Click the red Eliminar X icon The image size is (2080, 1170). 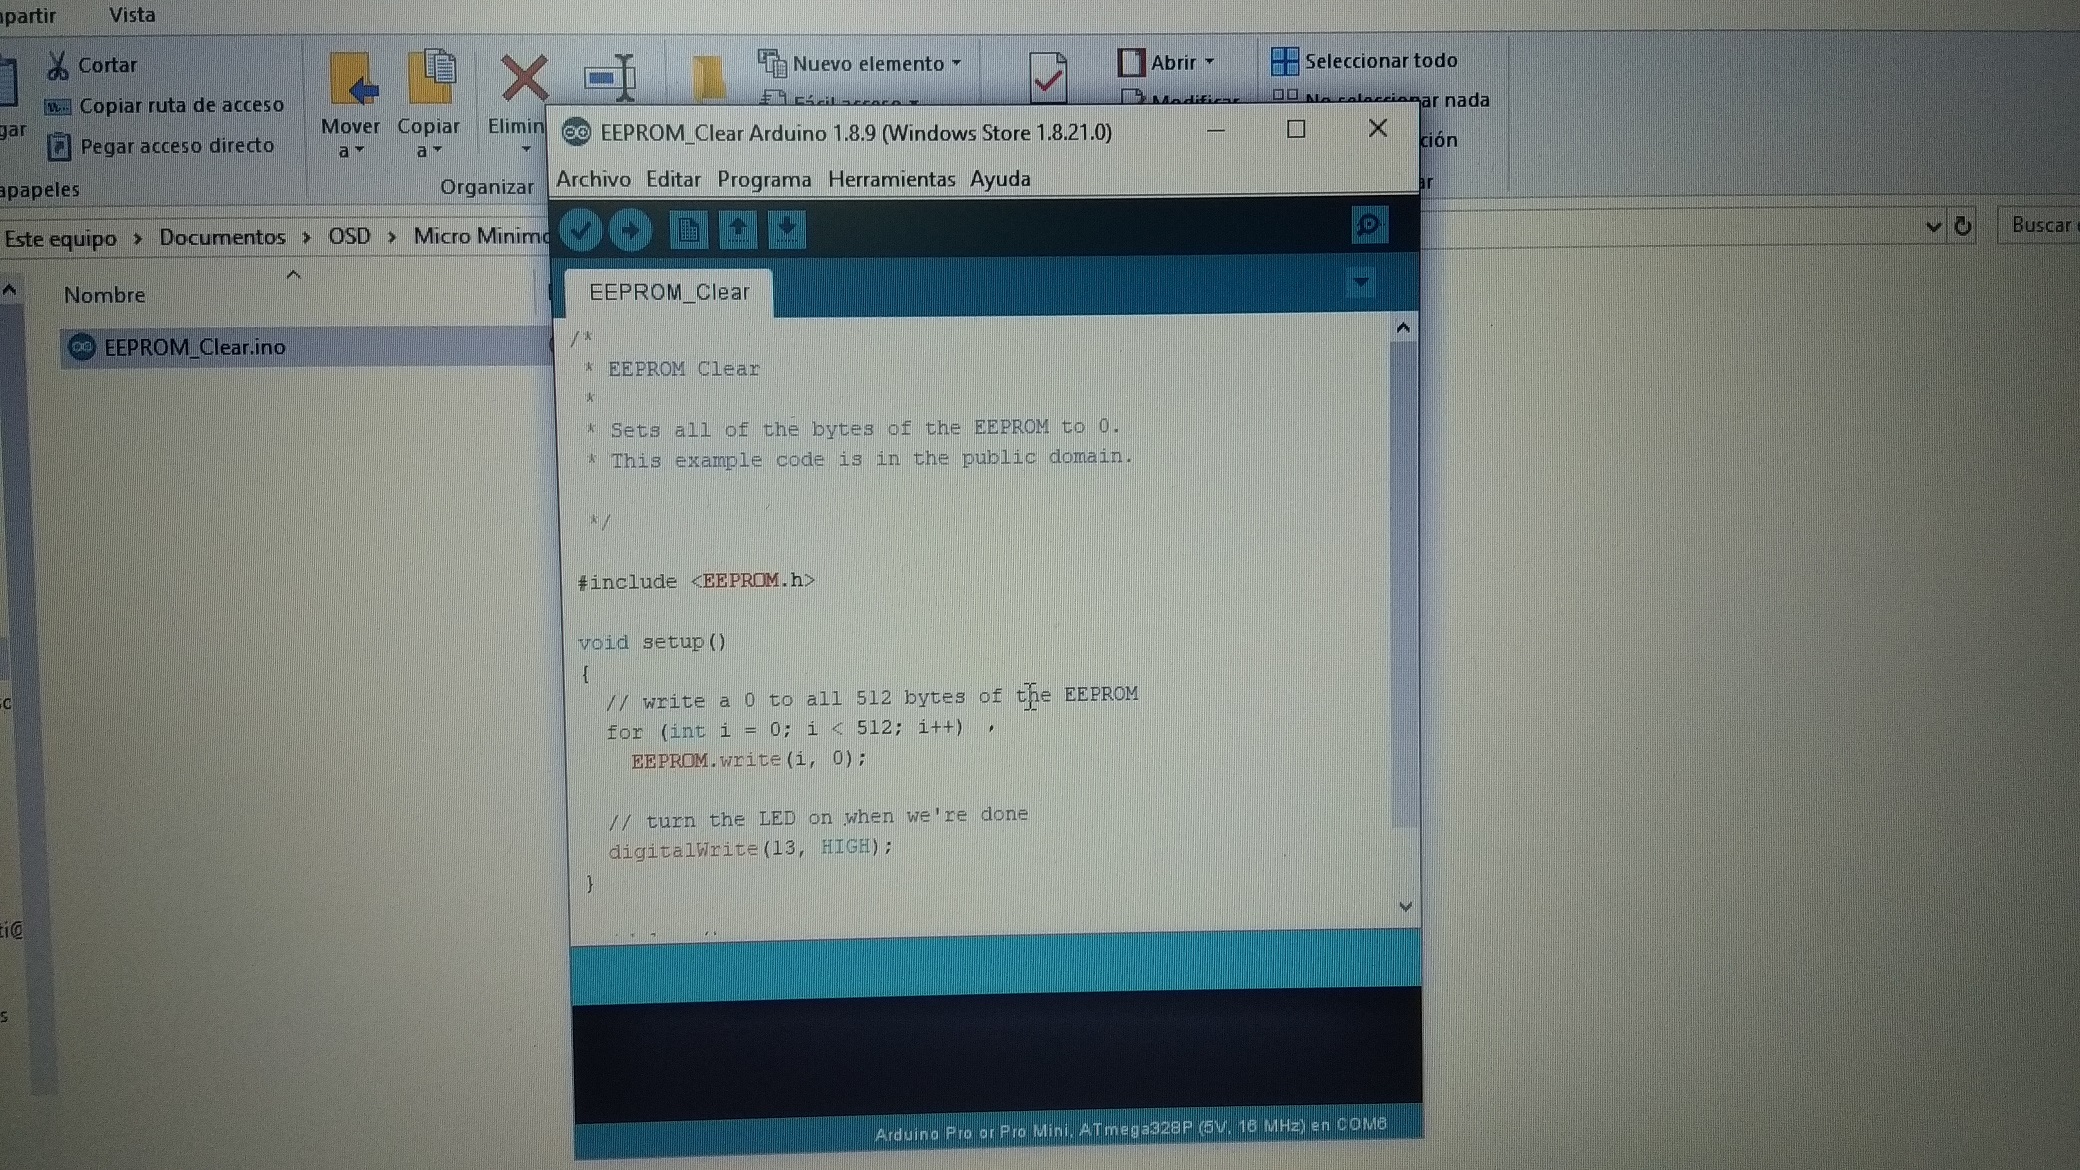(523, 79)
